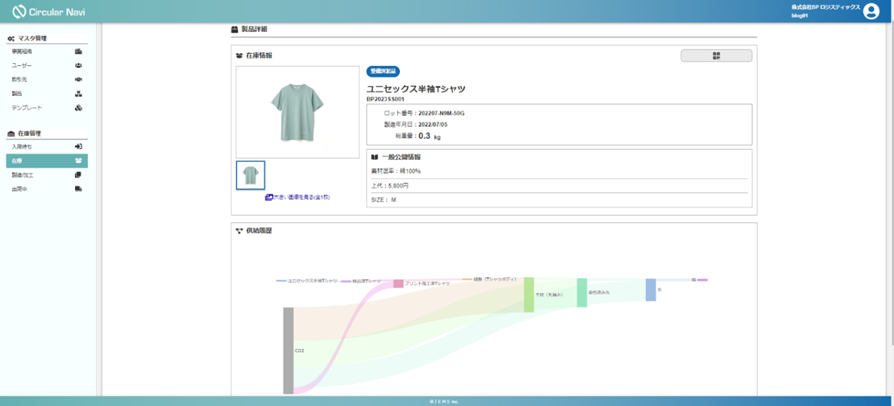Image resolution: width=894 pixels, height=406 pixels.
Task: Select the small T-shirt thumbnail
Action: point(250,175)
